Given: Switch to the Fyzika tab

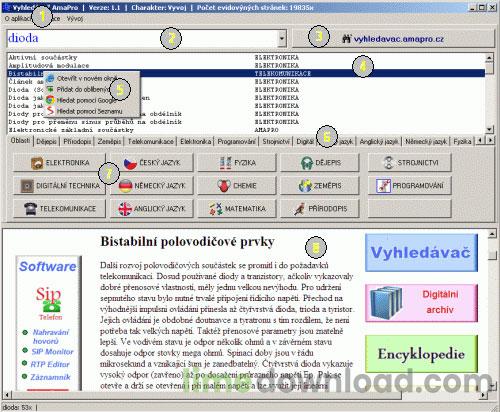Looking at the screenshot, I should click(462, 142).
